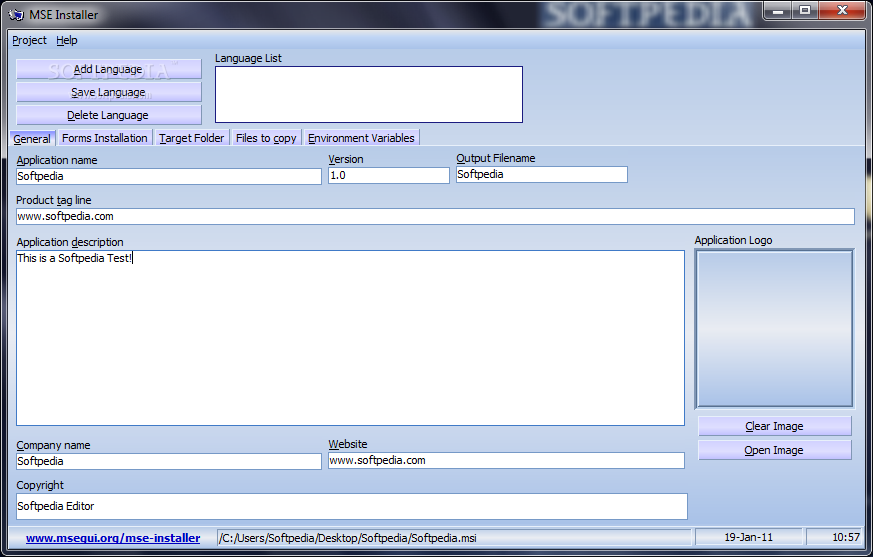Maximize the MSE Installer window
Image resolution: width=873 pixels, height=557 pixels.
[805, 11]
